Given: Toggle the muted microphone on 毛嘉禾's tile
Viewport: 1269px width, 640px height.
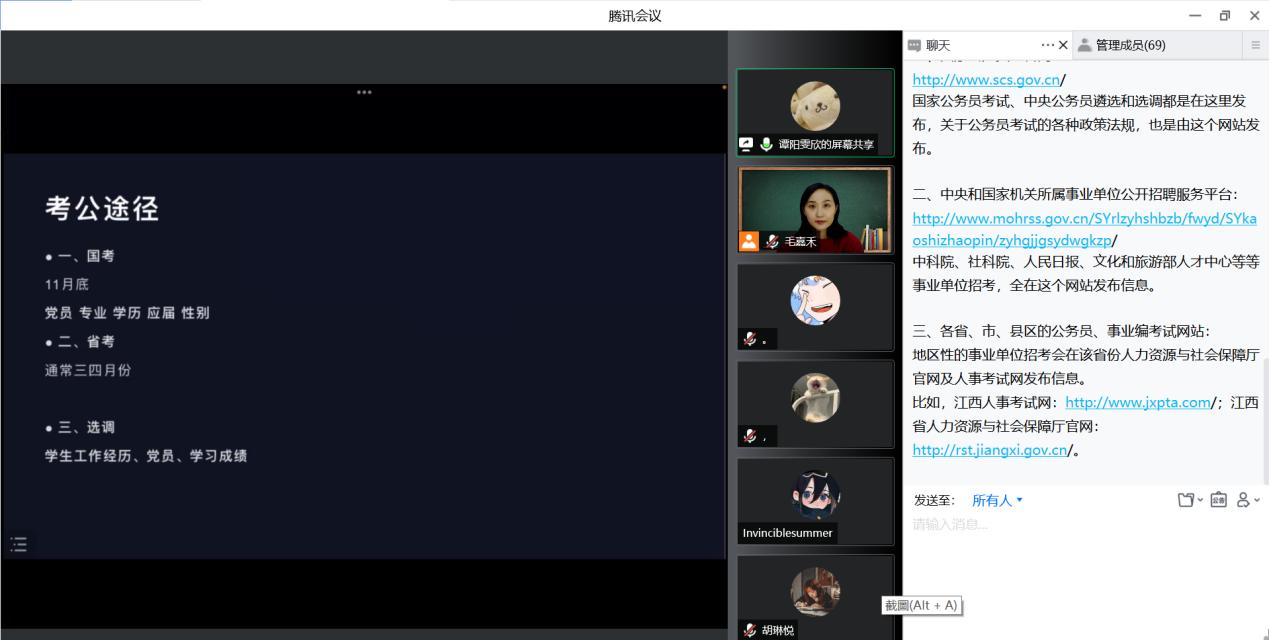Looking at the screenshot, I should 772,241.
